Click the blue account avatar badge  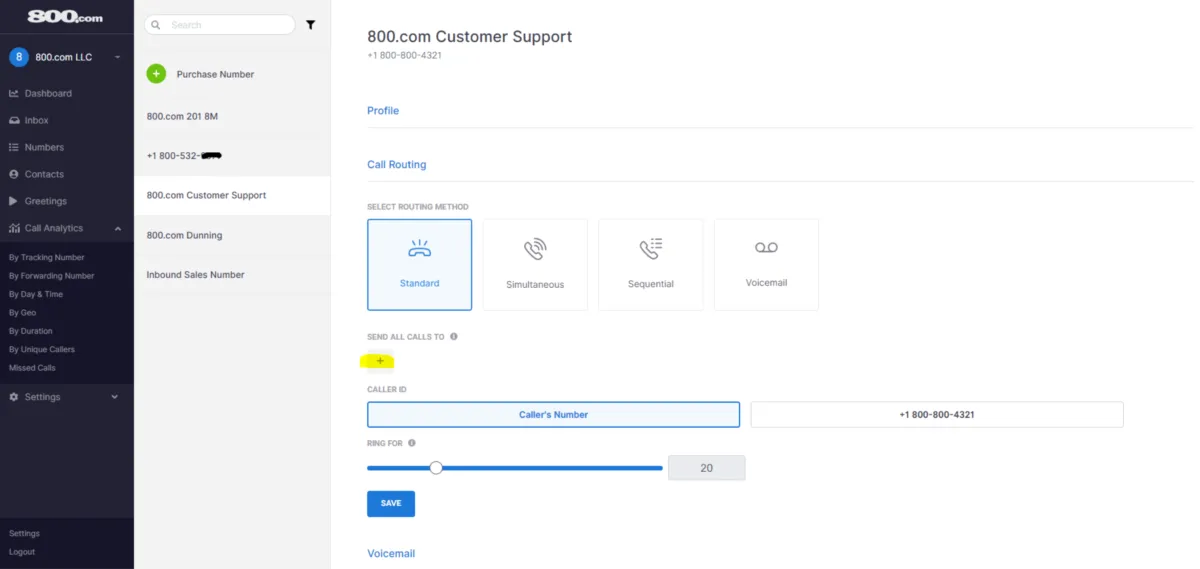pyautogui.click(x=18, y=57)
